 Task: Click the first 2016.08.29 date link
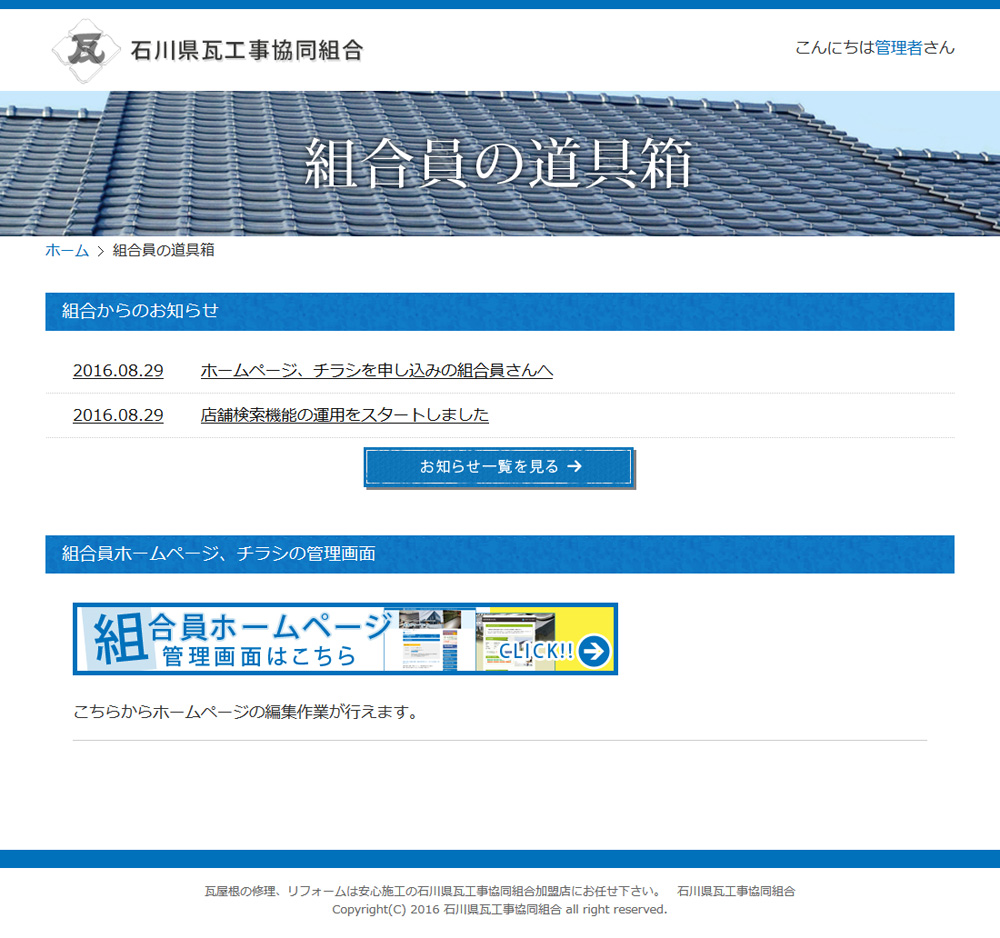pyautogui.click(x=118, y=370)
